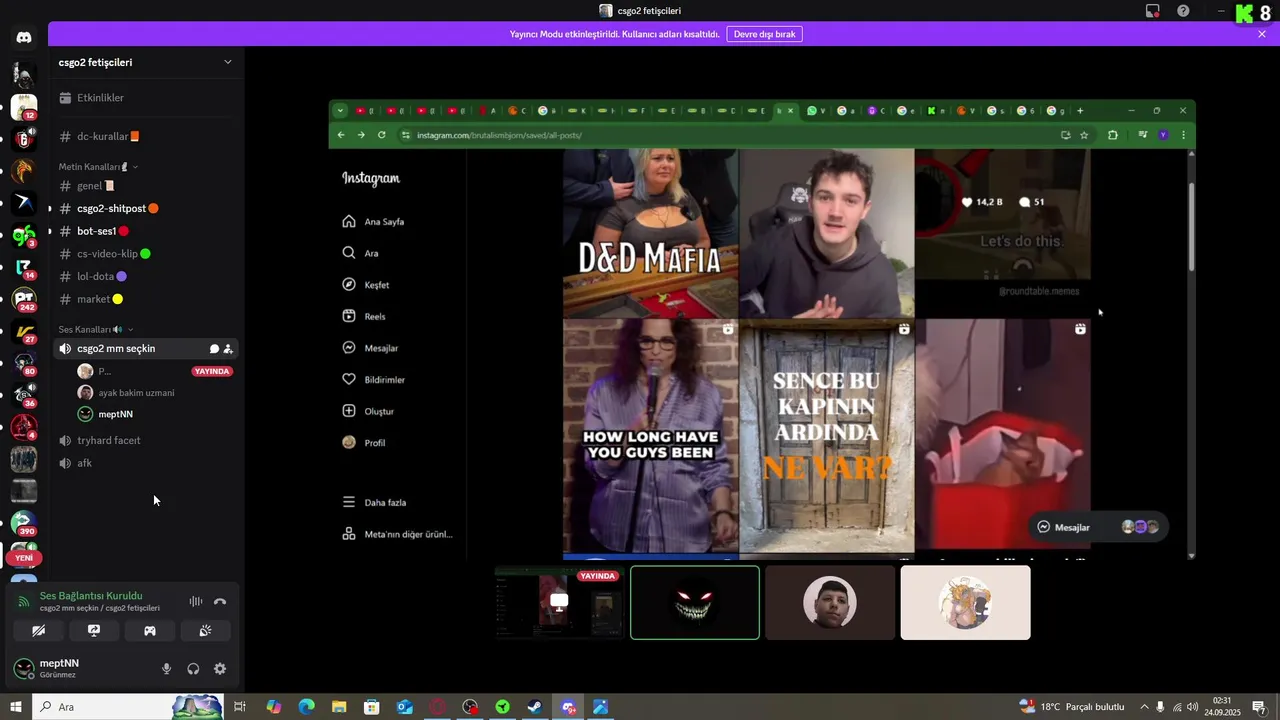The image size is (1280, 720).
Task: Click the SENCE BU KAPININ ARDINDA post
Action: pos(827,434)
